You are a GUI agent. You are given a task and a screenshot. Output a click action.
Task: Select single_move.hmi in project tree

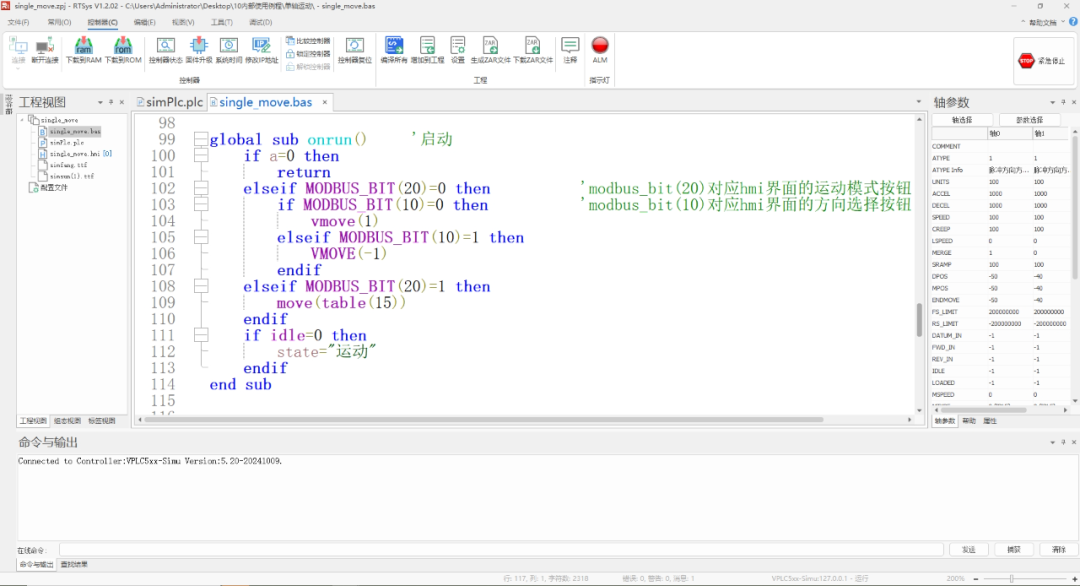tap(75, 154)
